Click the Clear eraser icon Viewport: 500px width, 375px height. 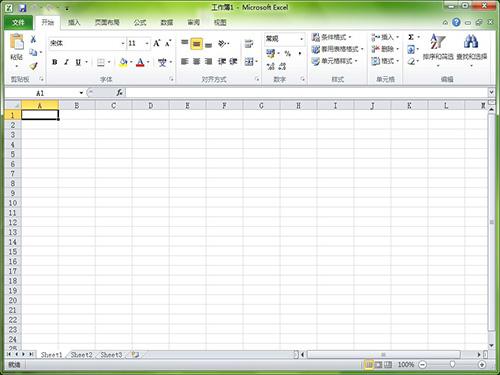click(411, 62)
